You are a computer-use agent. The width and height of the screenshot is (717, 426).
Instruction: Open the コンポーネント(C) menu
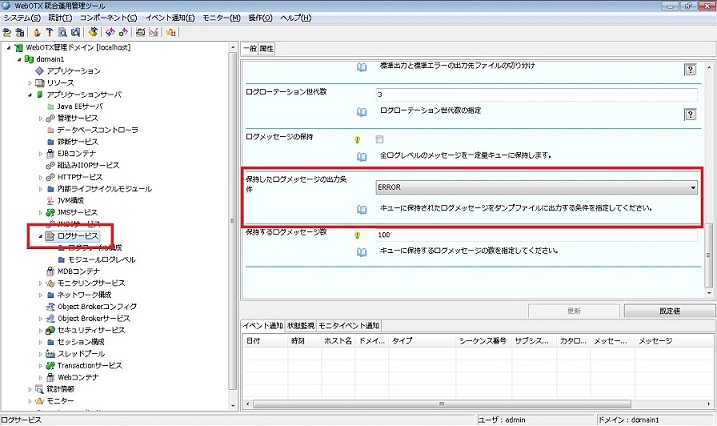tap(108, 18)
